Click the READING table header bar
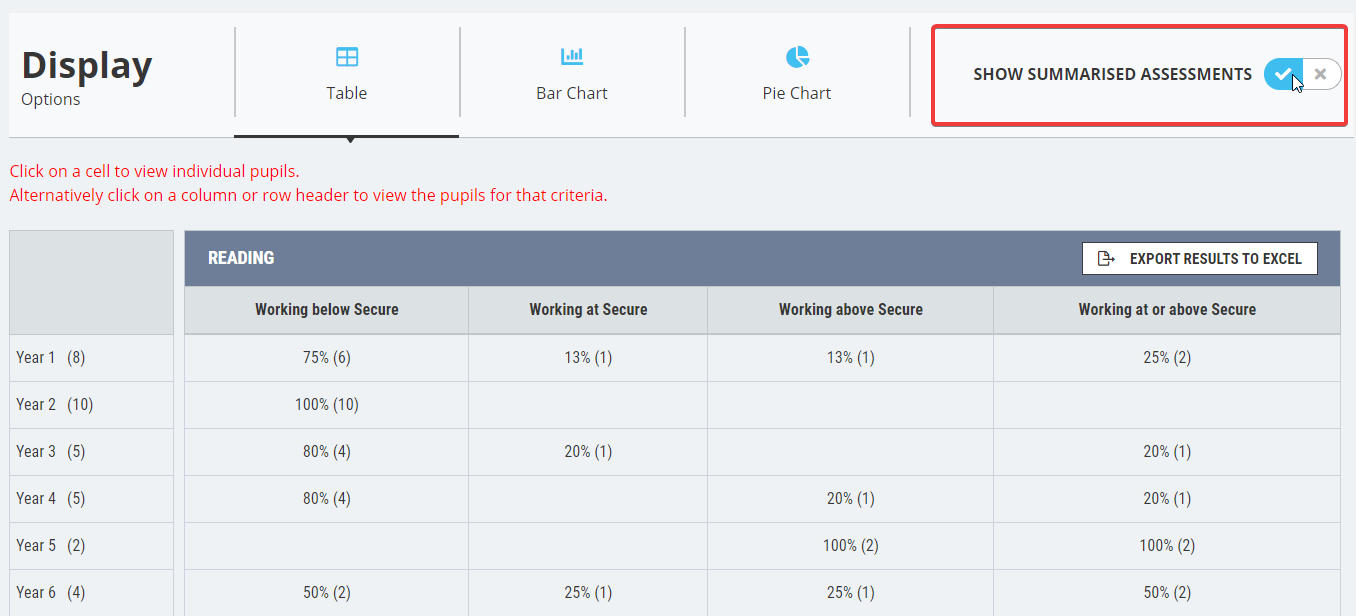This screenshot has width=1356, height=616. coord(241,257)
